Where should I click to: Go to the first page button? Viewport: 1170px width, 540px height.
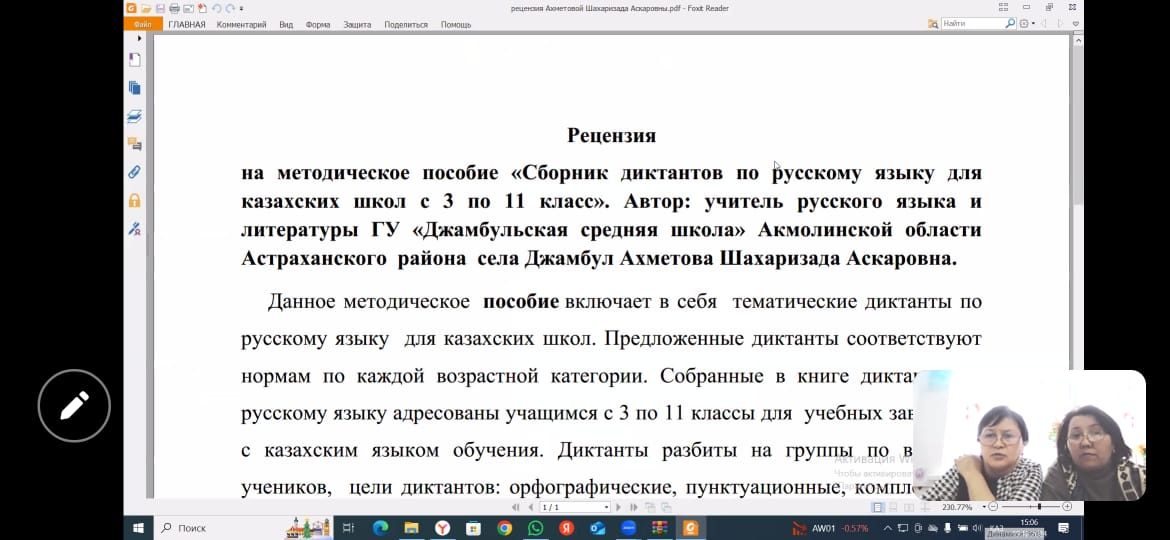pyautogui.click(x=516, y=507)
